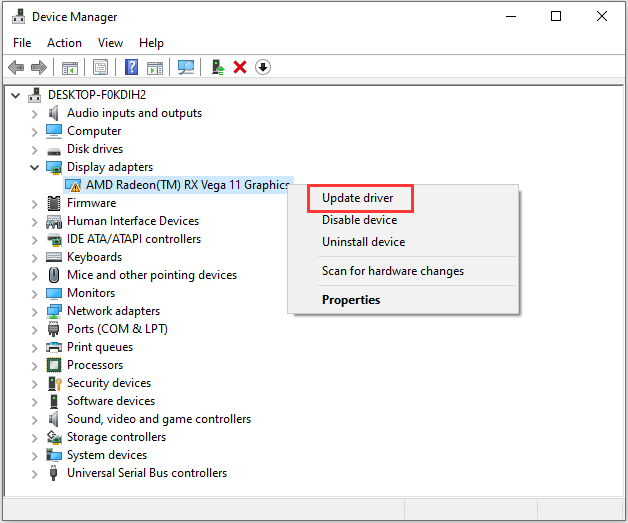This screenshot has height=523, width=628.
Task: Click Scan for hardware changes monitor icon
Action: 186,67
